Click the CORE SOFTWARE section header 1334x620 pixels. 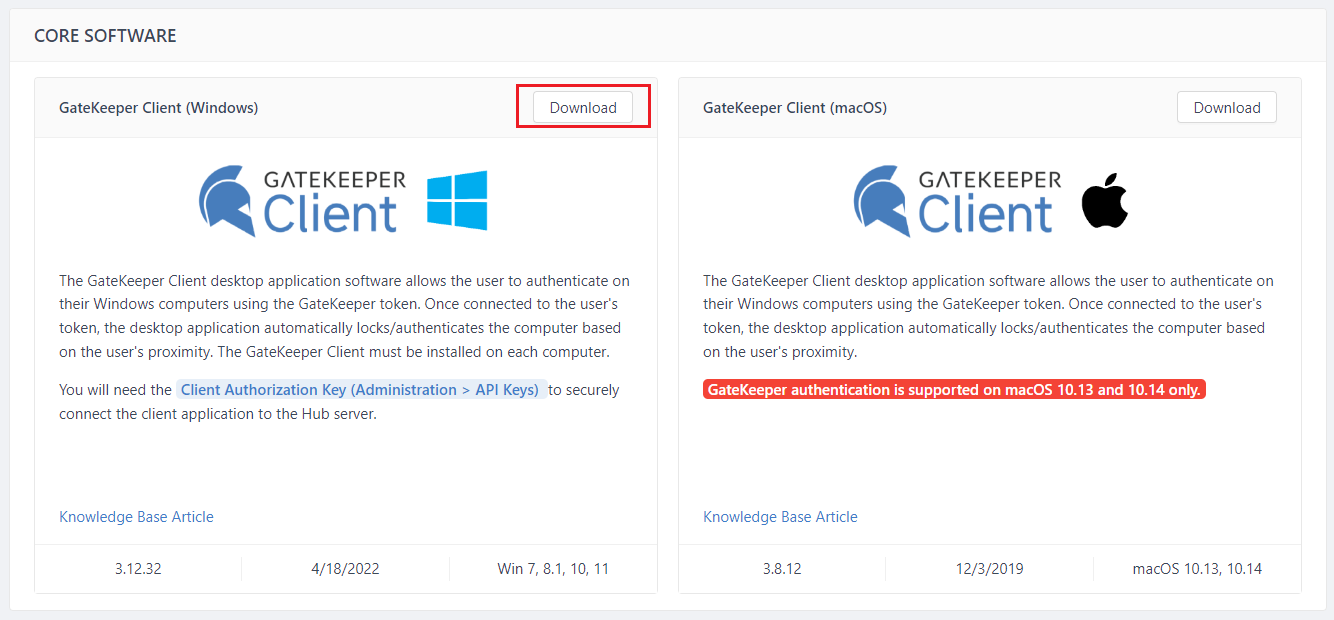click(104, 35)
